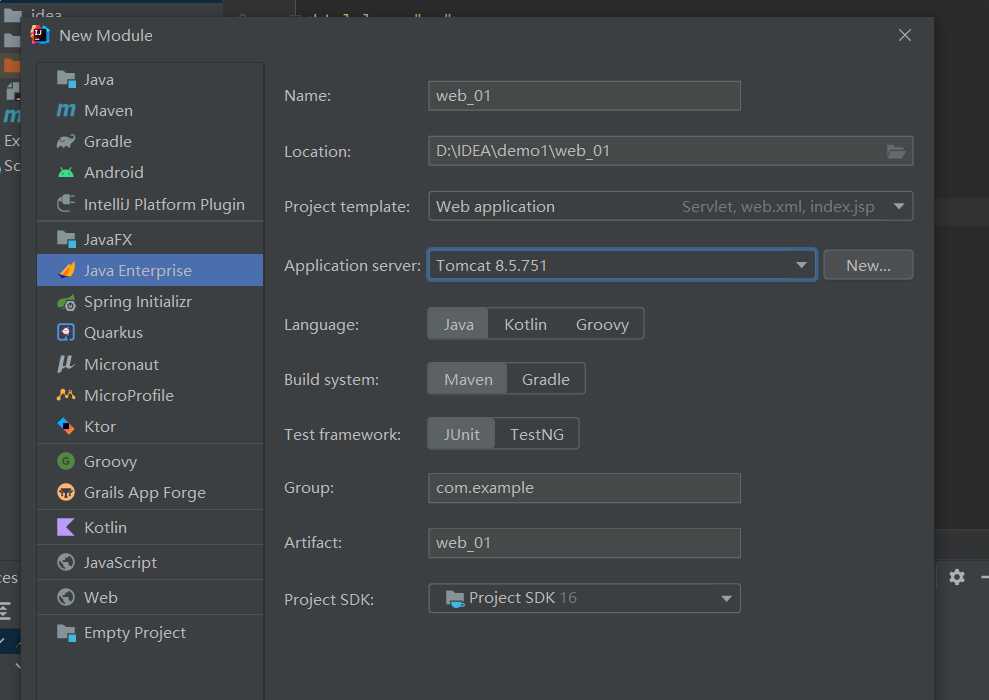Click the Kotlin logo icon

click(66, 527)
